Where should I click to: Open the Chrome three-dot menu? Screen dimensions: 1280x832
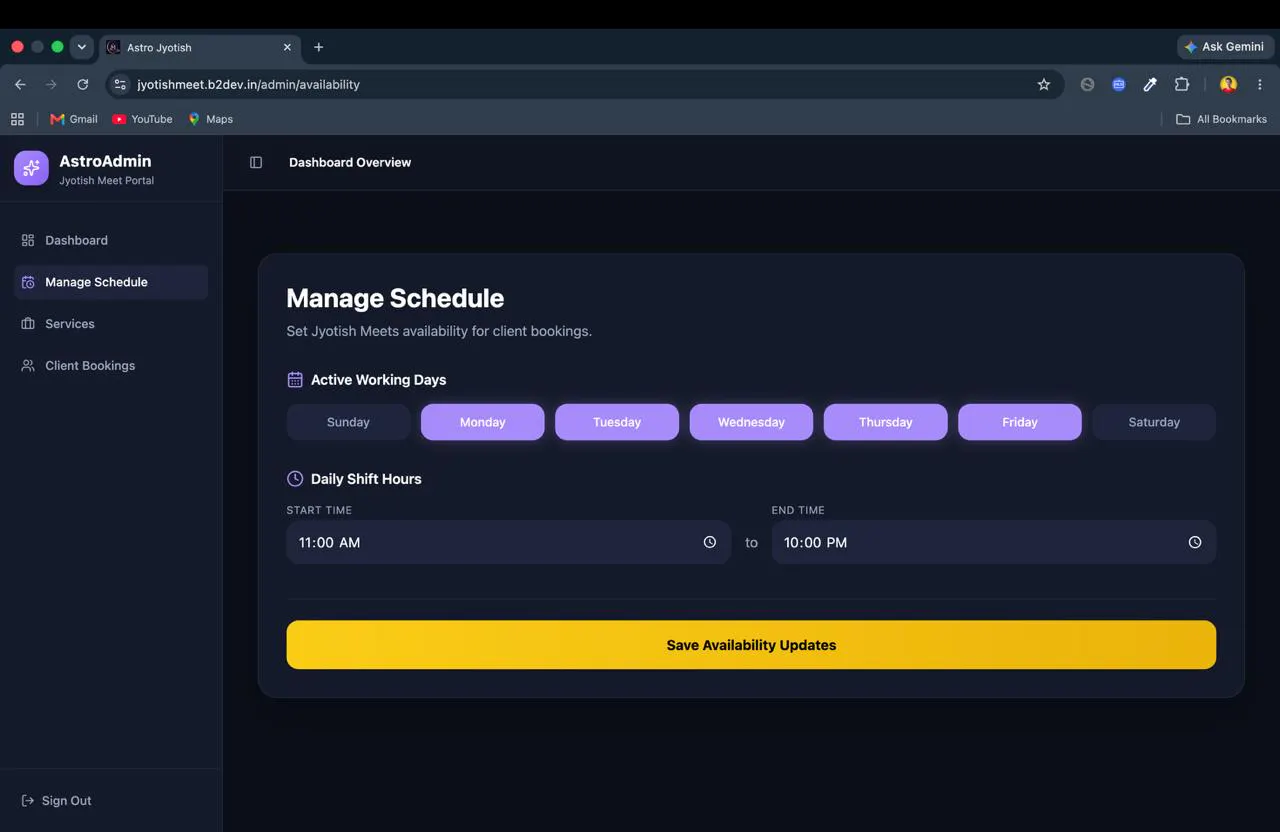tap(1260, 85)
